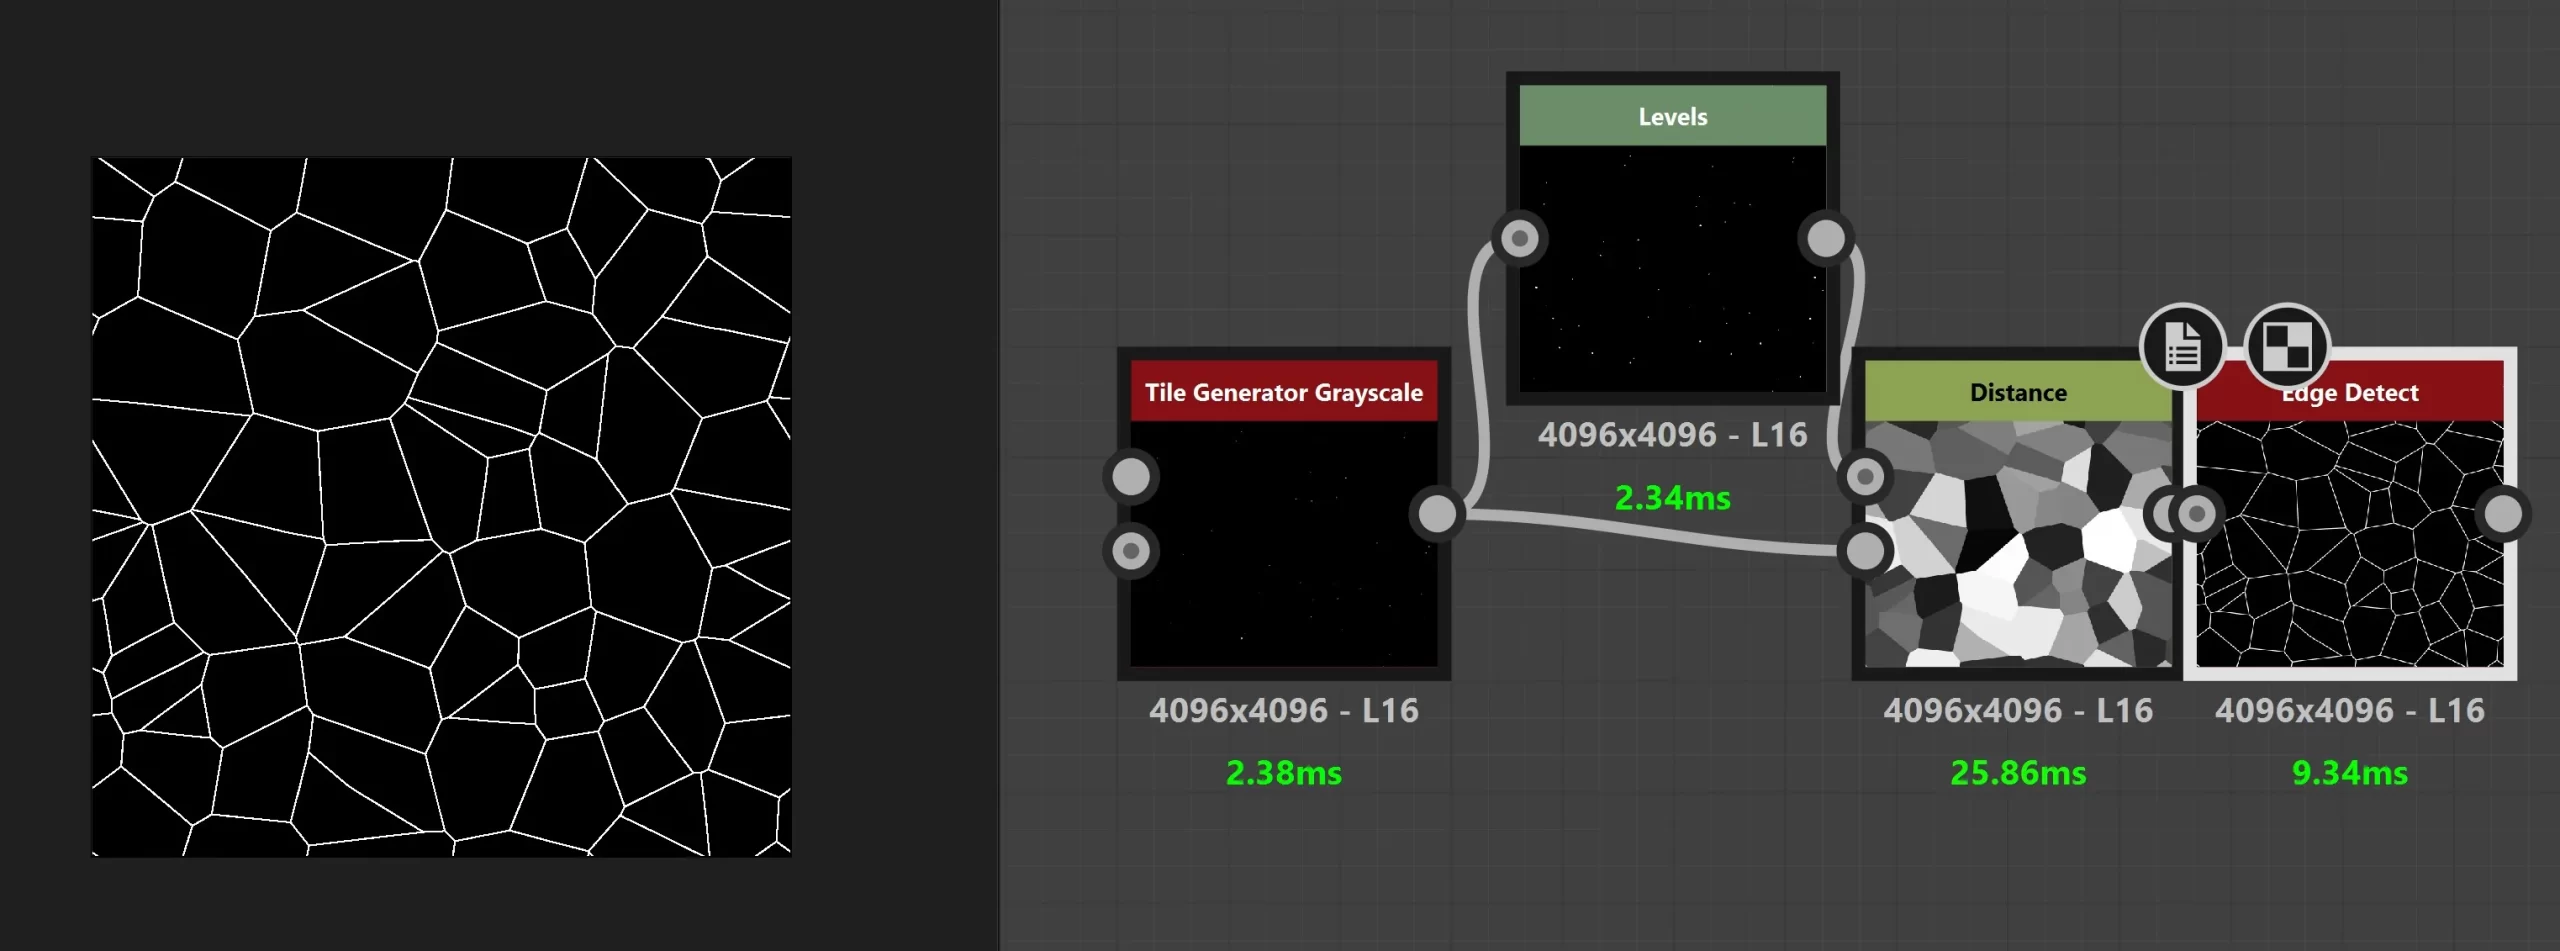Click the 25.86ms timing under Distance
Viewport: 2560px width, 951px height.
(x=2018, y=772)
